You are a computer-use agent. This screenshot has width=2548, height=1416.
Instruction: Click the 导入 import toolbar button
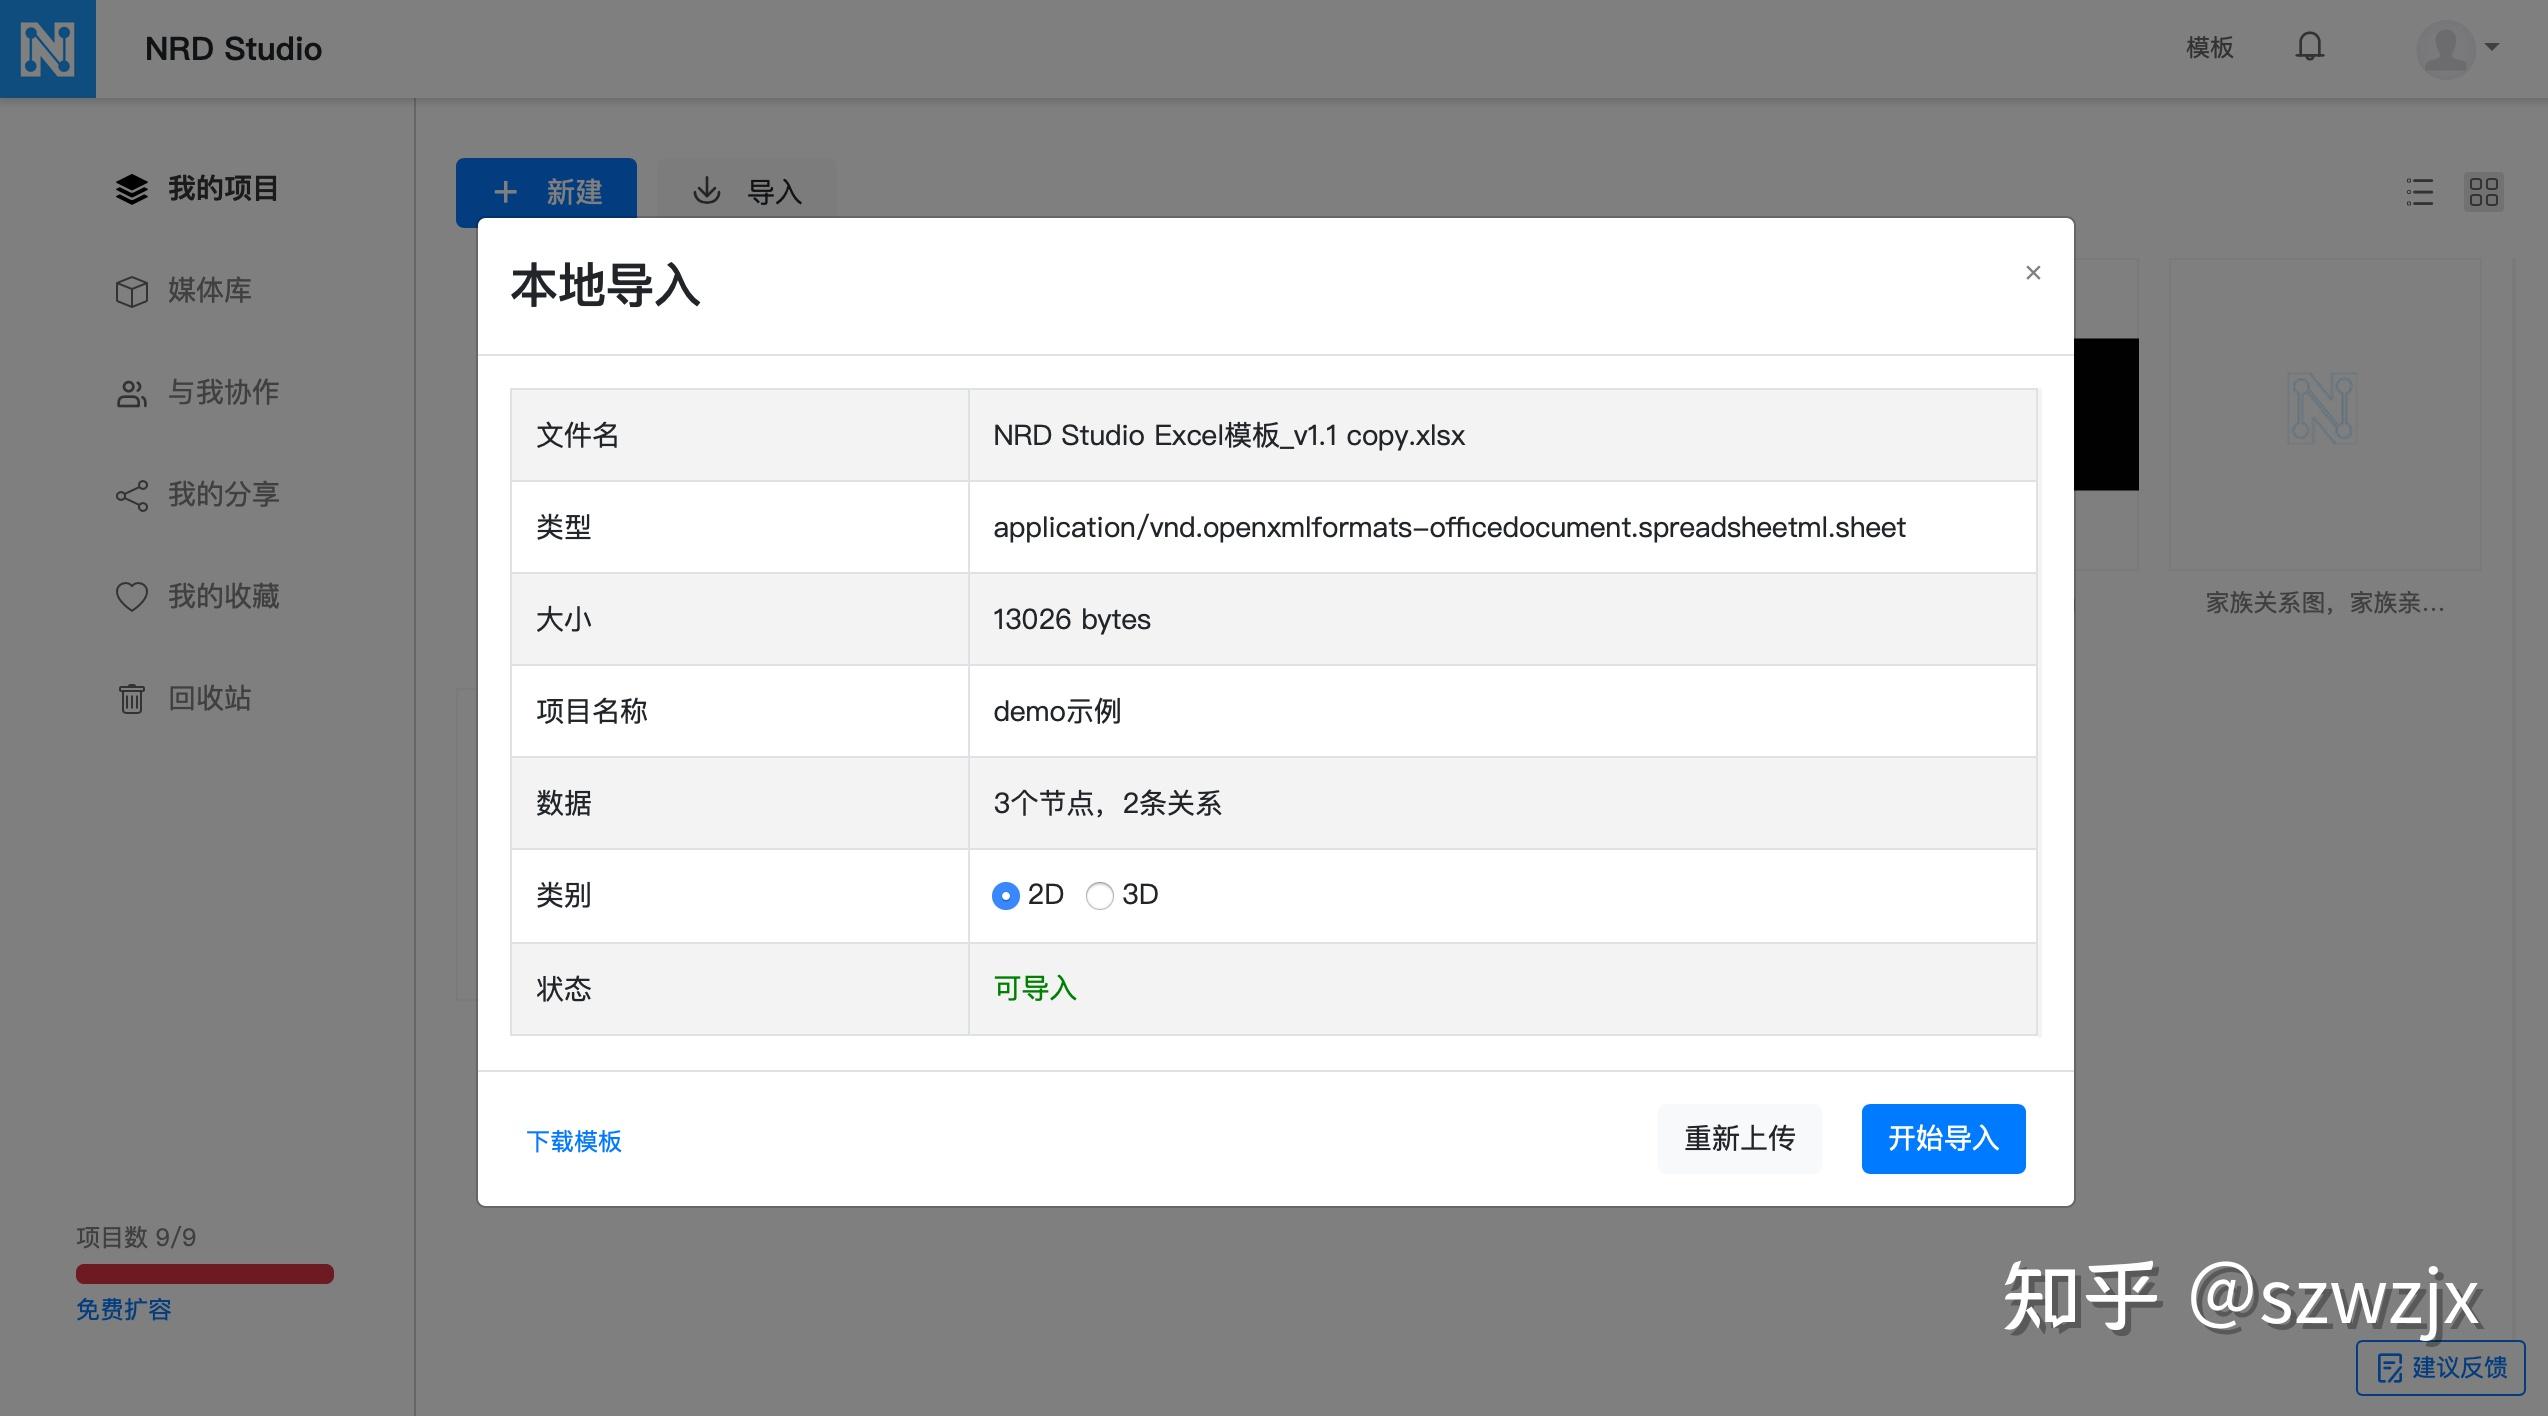coord(745,191)
